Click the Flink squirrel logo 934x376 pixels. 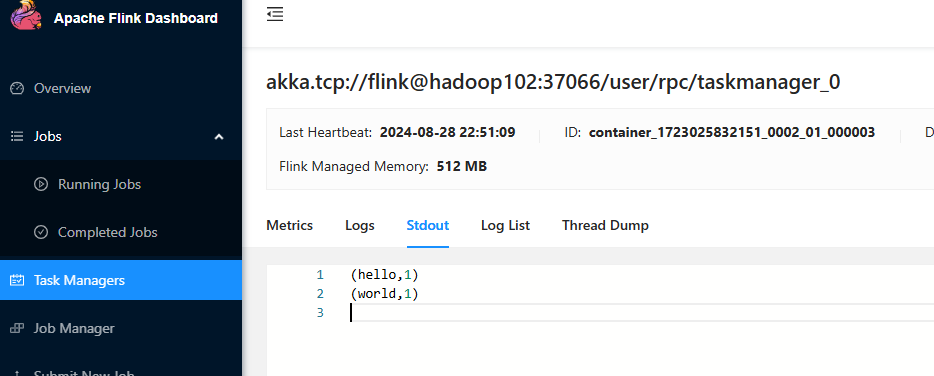[26, 15]
